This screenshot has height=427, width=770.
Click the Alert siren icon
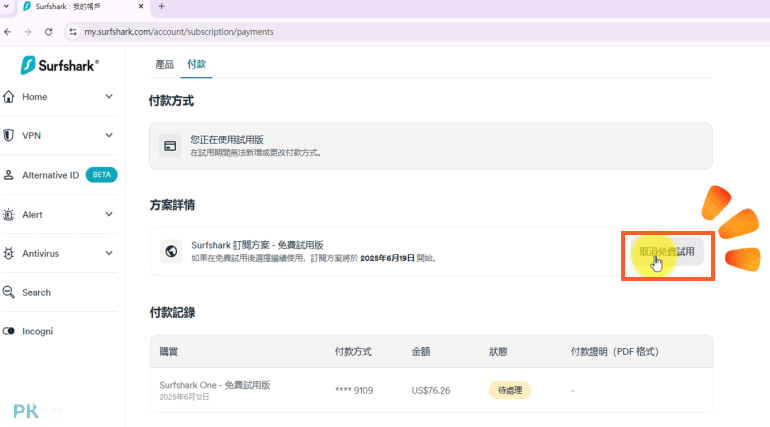tap(8, 214)
